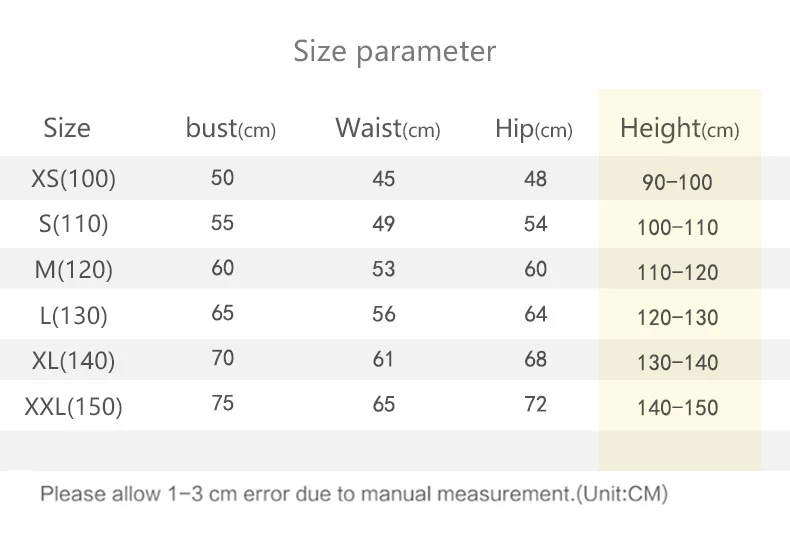Select the XXL(150) size row label
This screenshot has height=544, width=790.
[74, 406]
